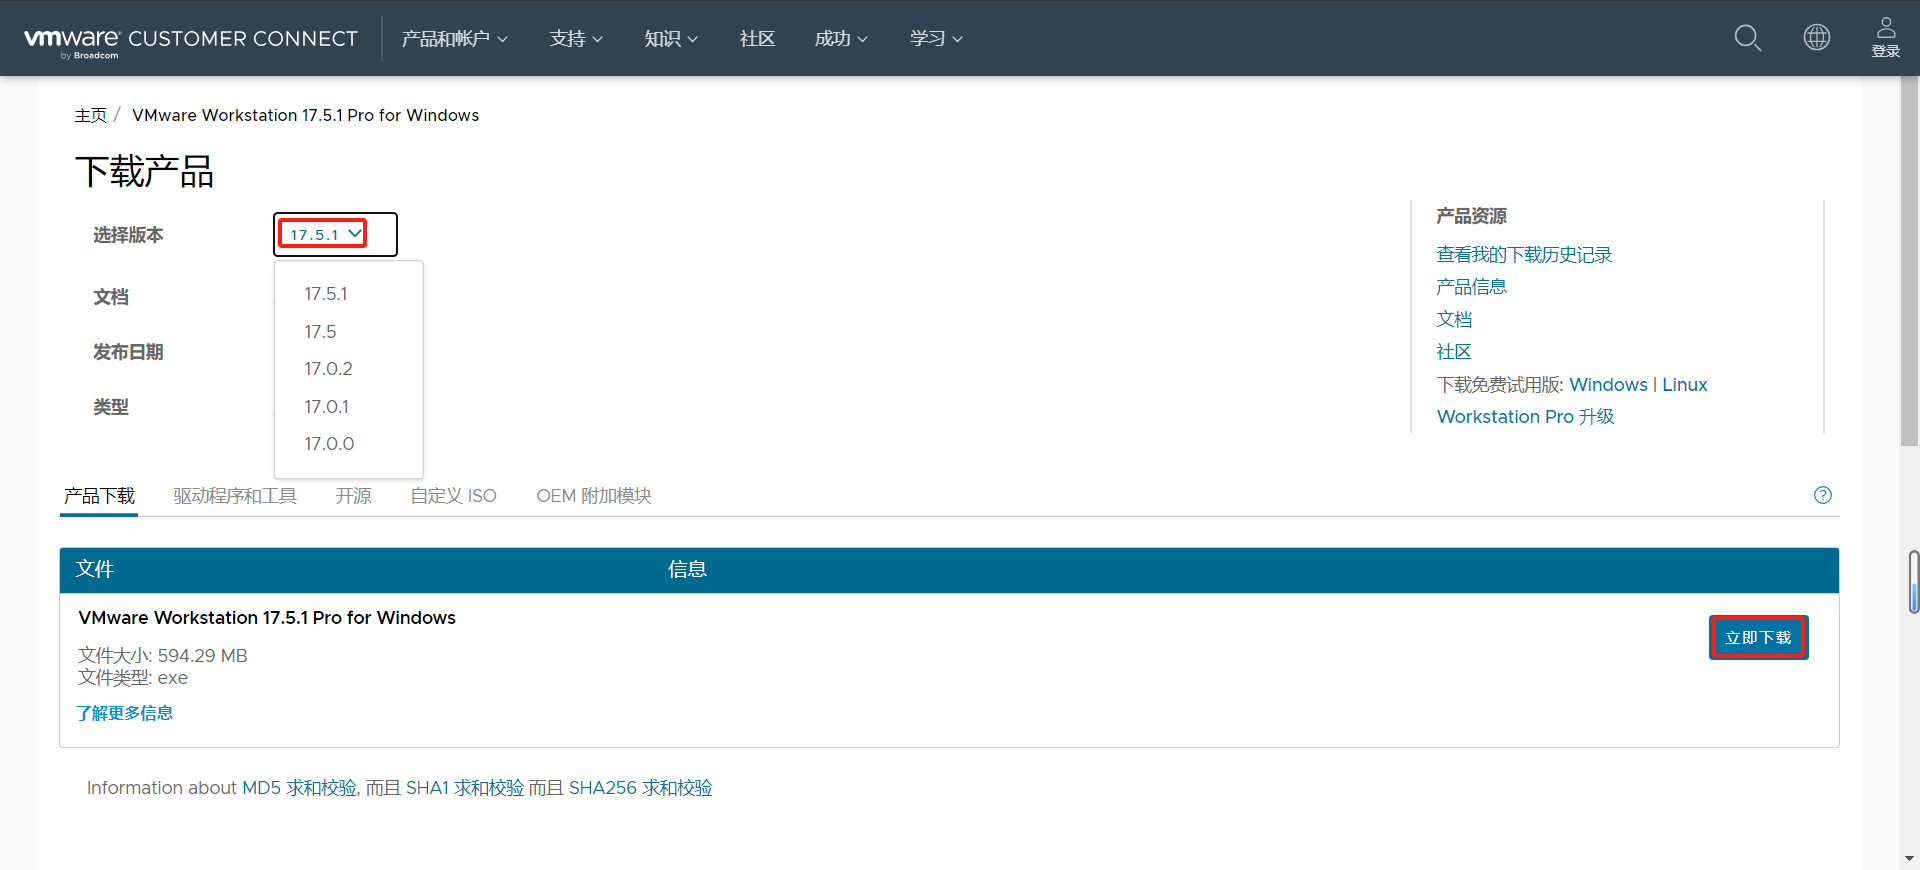
Task: Click the 立即下载 button
Action: point(1757,637)
